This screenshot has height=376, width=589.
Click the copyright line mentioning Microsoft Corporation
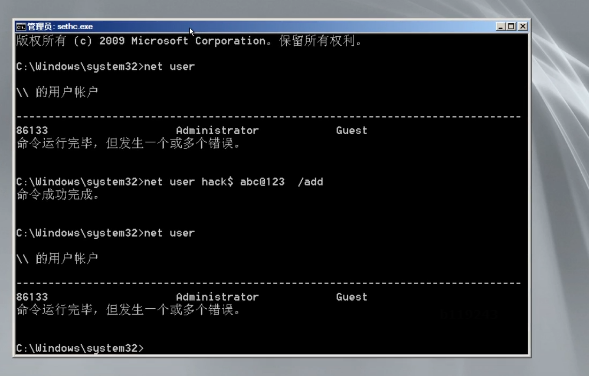[x=189, y=41]
